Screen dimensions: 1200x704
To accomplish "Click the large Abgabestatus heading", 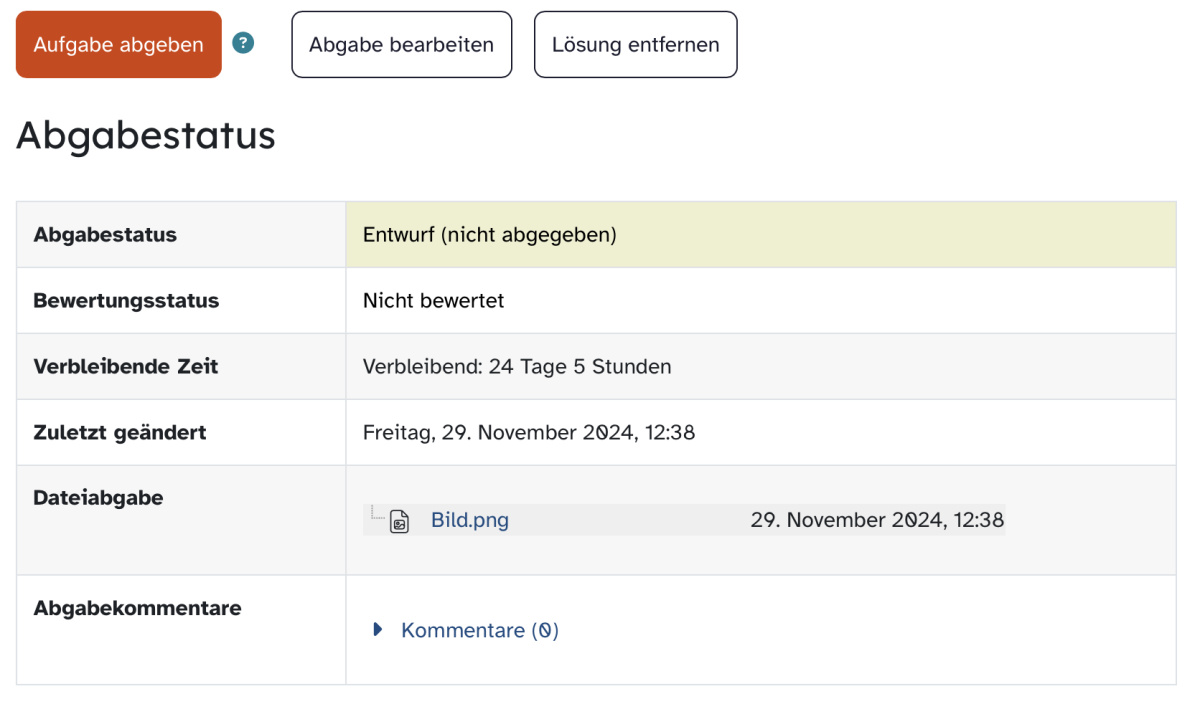I will point(146,135).
